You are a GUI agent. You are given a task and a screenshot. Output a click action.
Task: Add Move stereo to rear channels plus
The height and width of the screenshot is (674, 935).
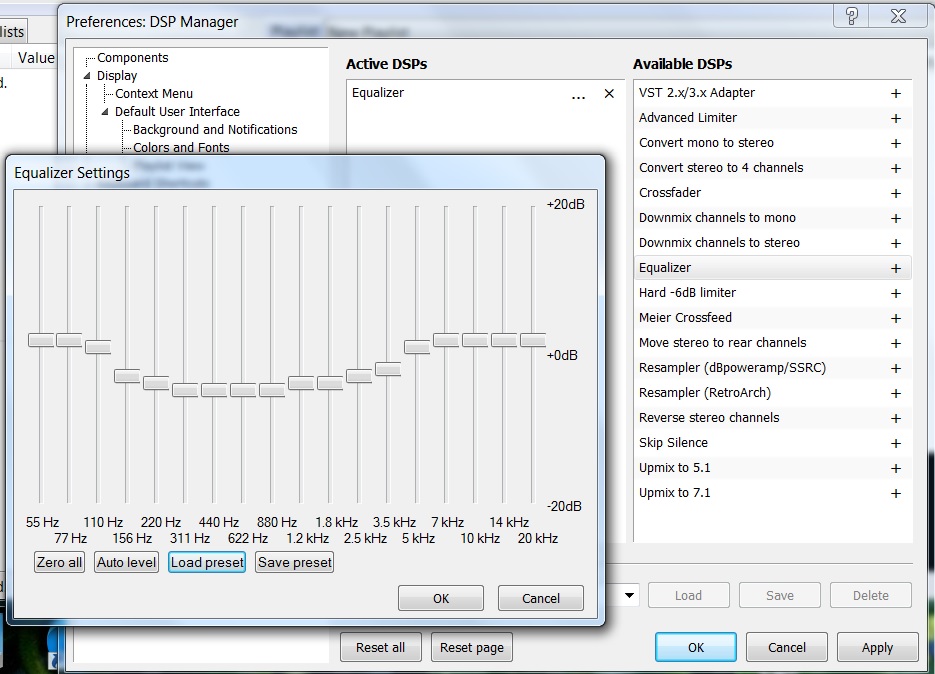(896, 344)
